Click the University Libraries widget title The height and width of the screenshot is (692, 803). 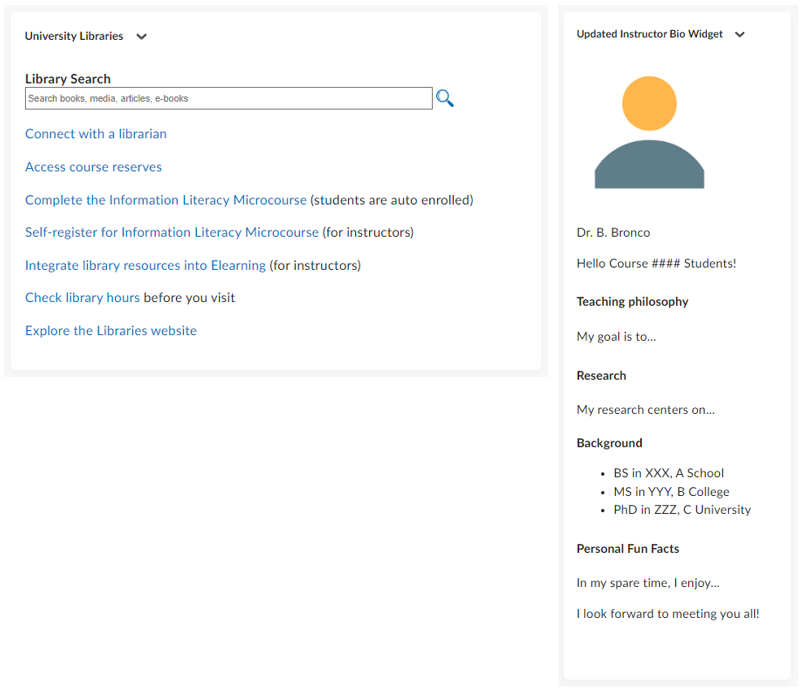point(74,36)
